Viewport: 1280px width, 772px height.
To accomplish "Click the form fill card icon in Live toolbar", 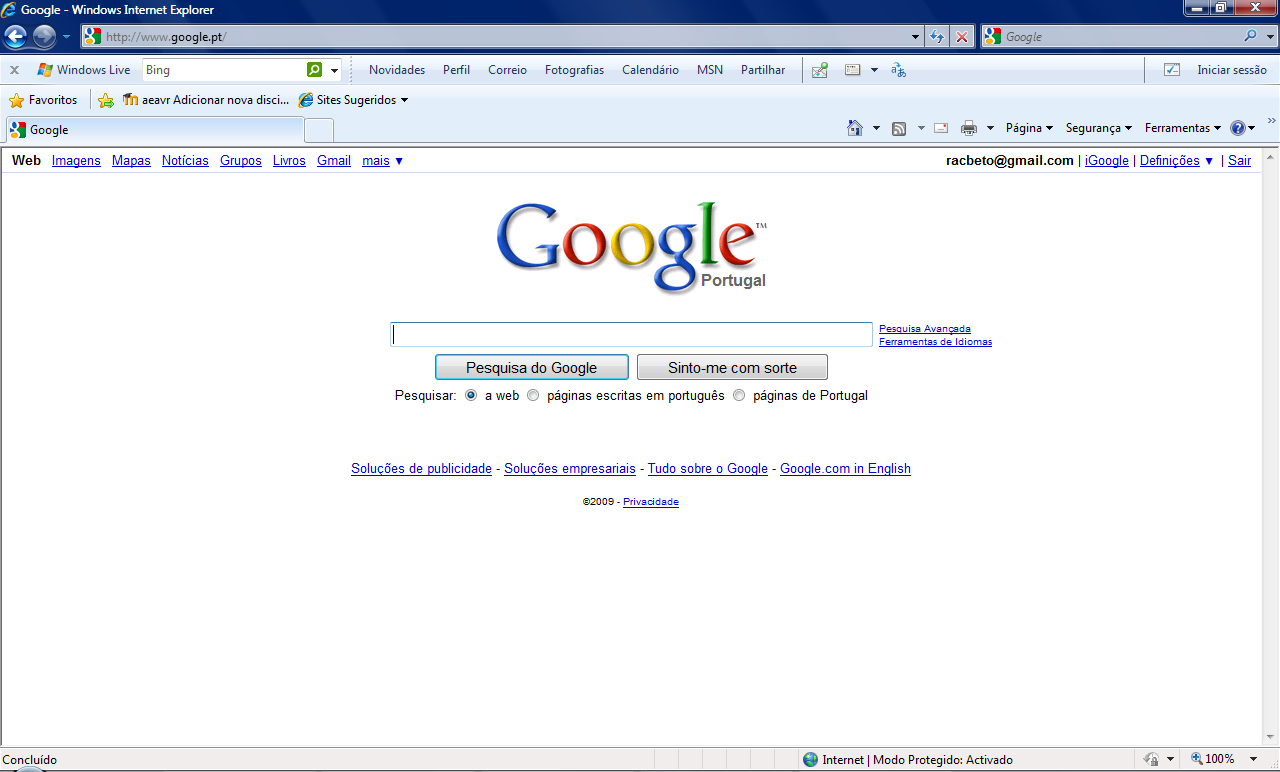I will coord(852,70).
